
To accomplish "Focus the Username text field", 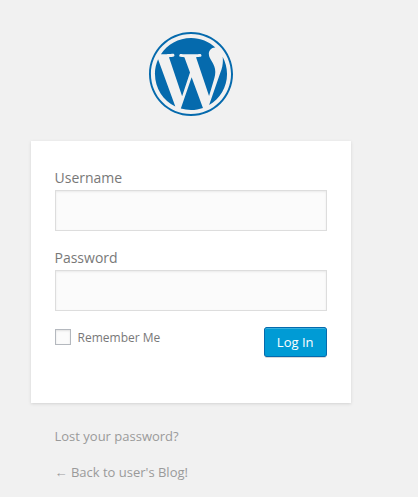I will tap(191, 210).
